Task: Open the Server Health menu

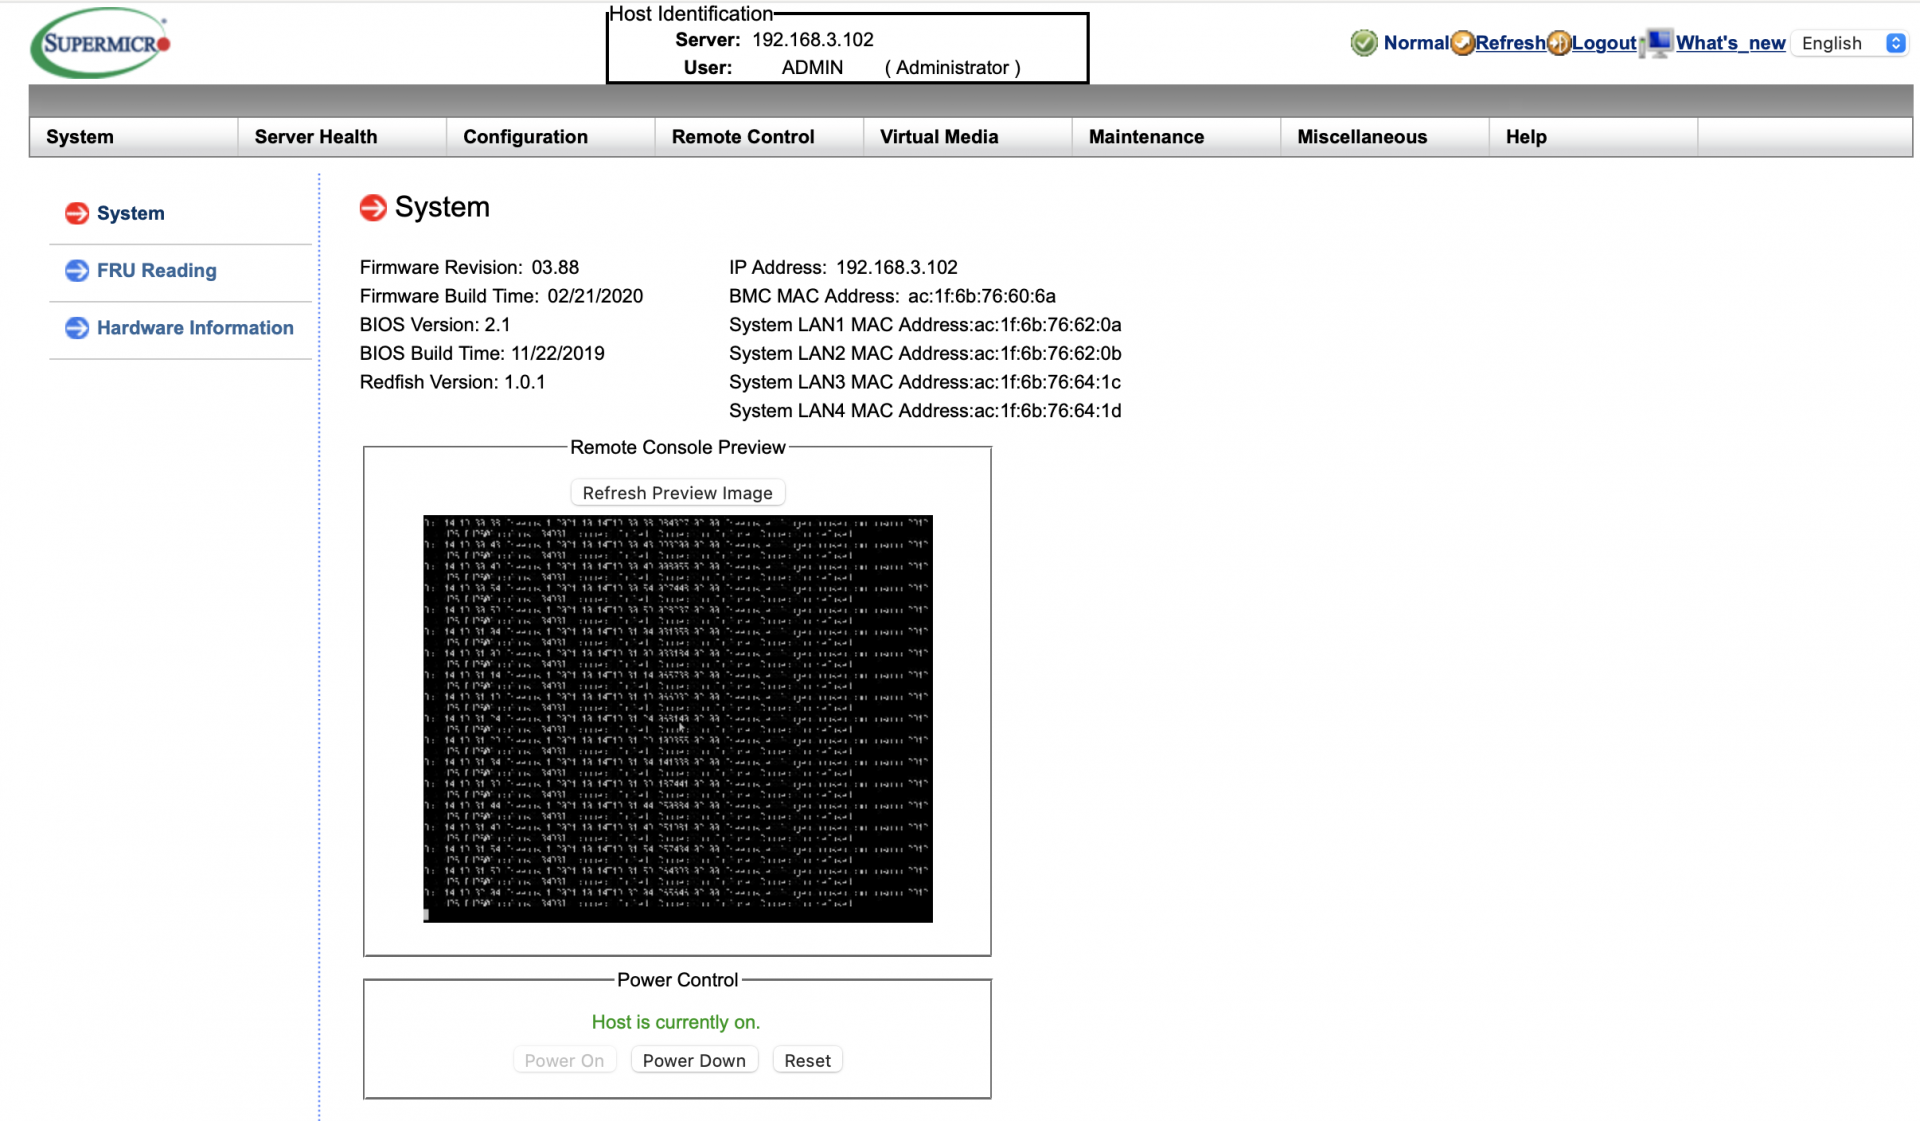Action: [316, 137]
